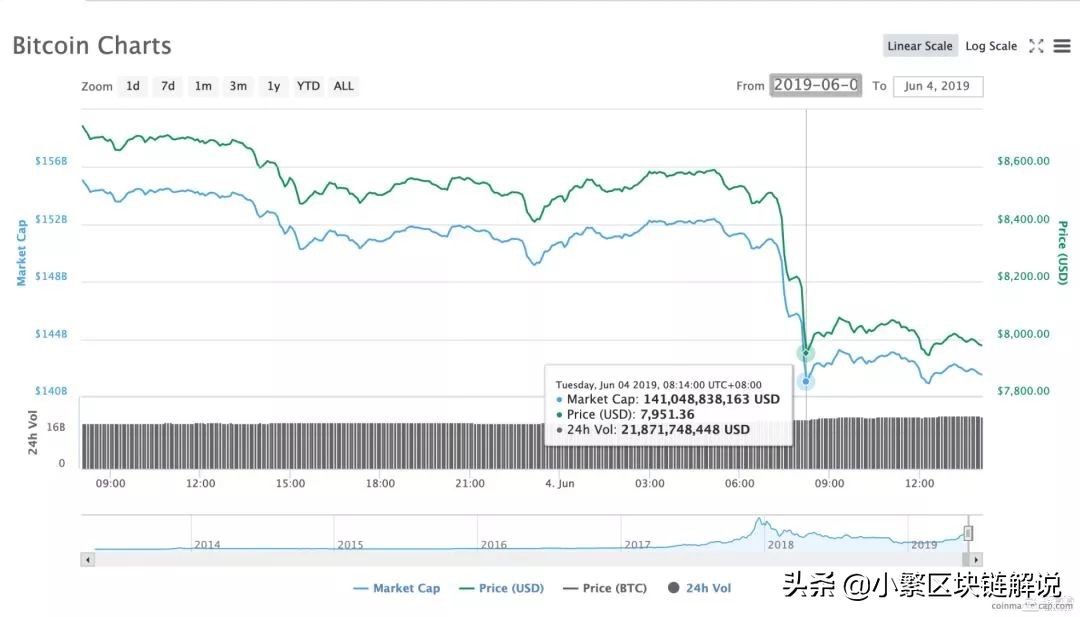Toggle the YTD zoom range

tap(308, 86)
